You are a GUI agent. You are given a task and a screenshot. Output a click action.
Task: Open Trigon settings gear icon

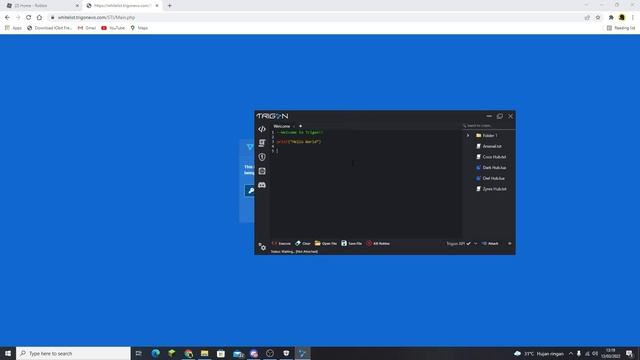pyautogui.click(x=262, y=247)
